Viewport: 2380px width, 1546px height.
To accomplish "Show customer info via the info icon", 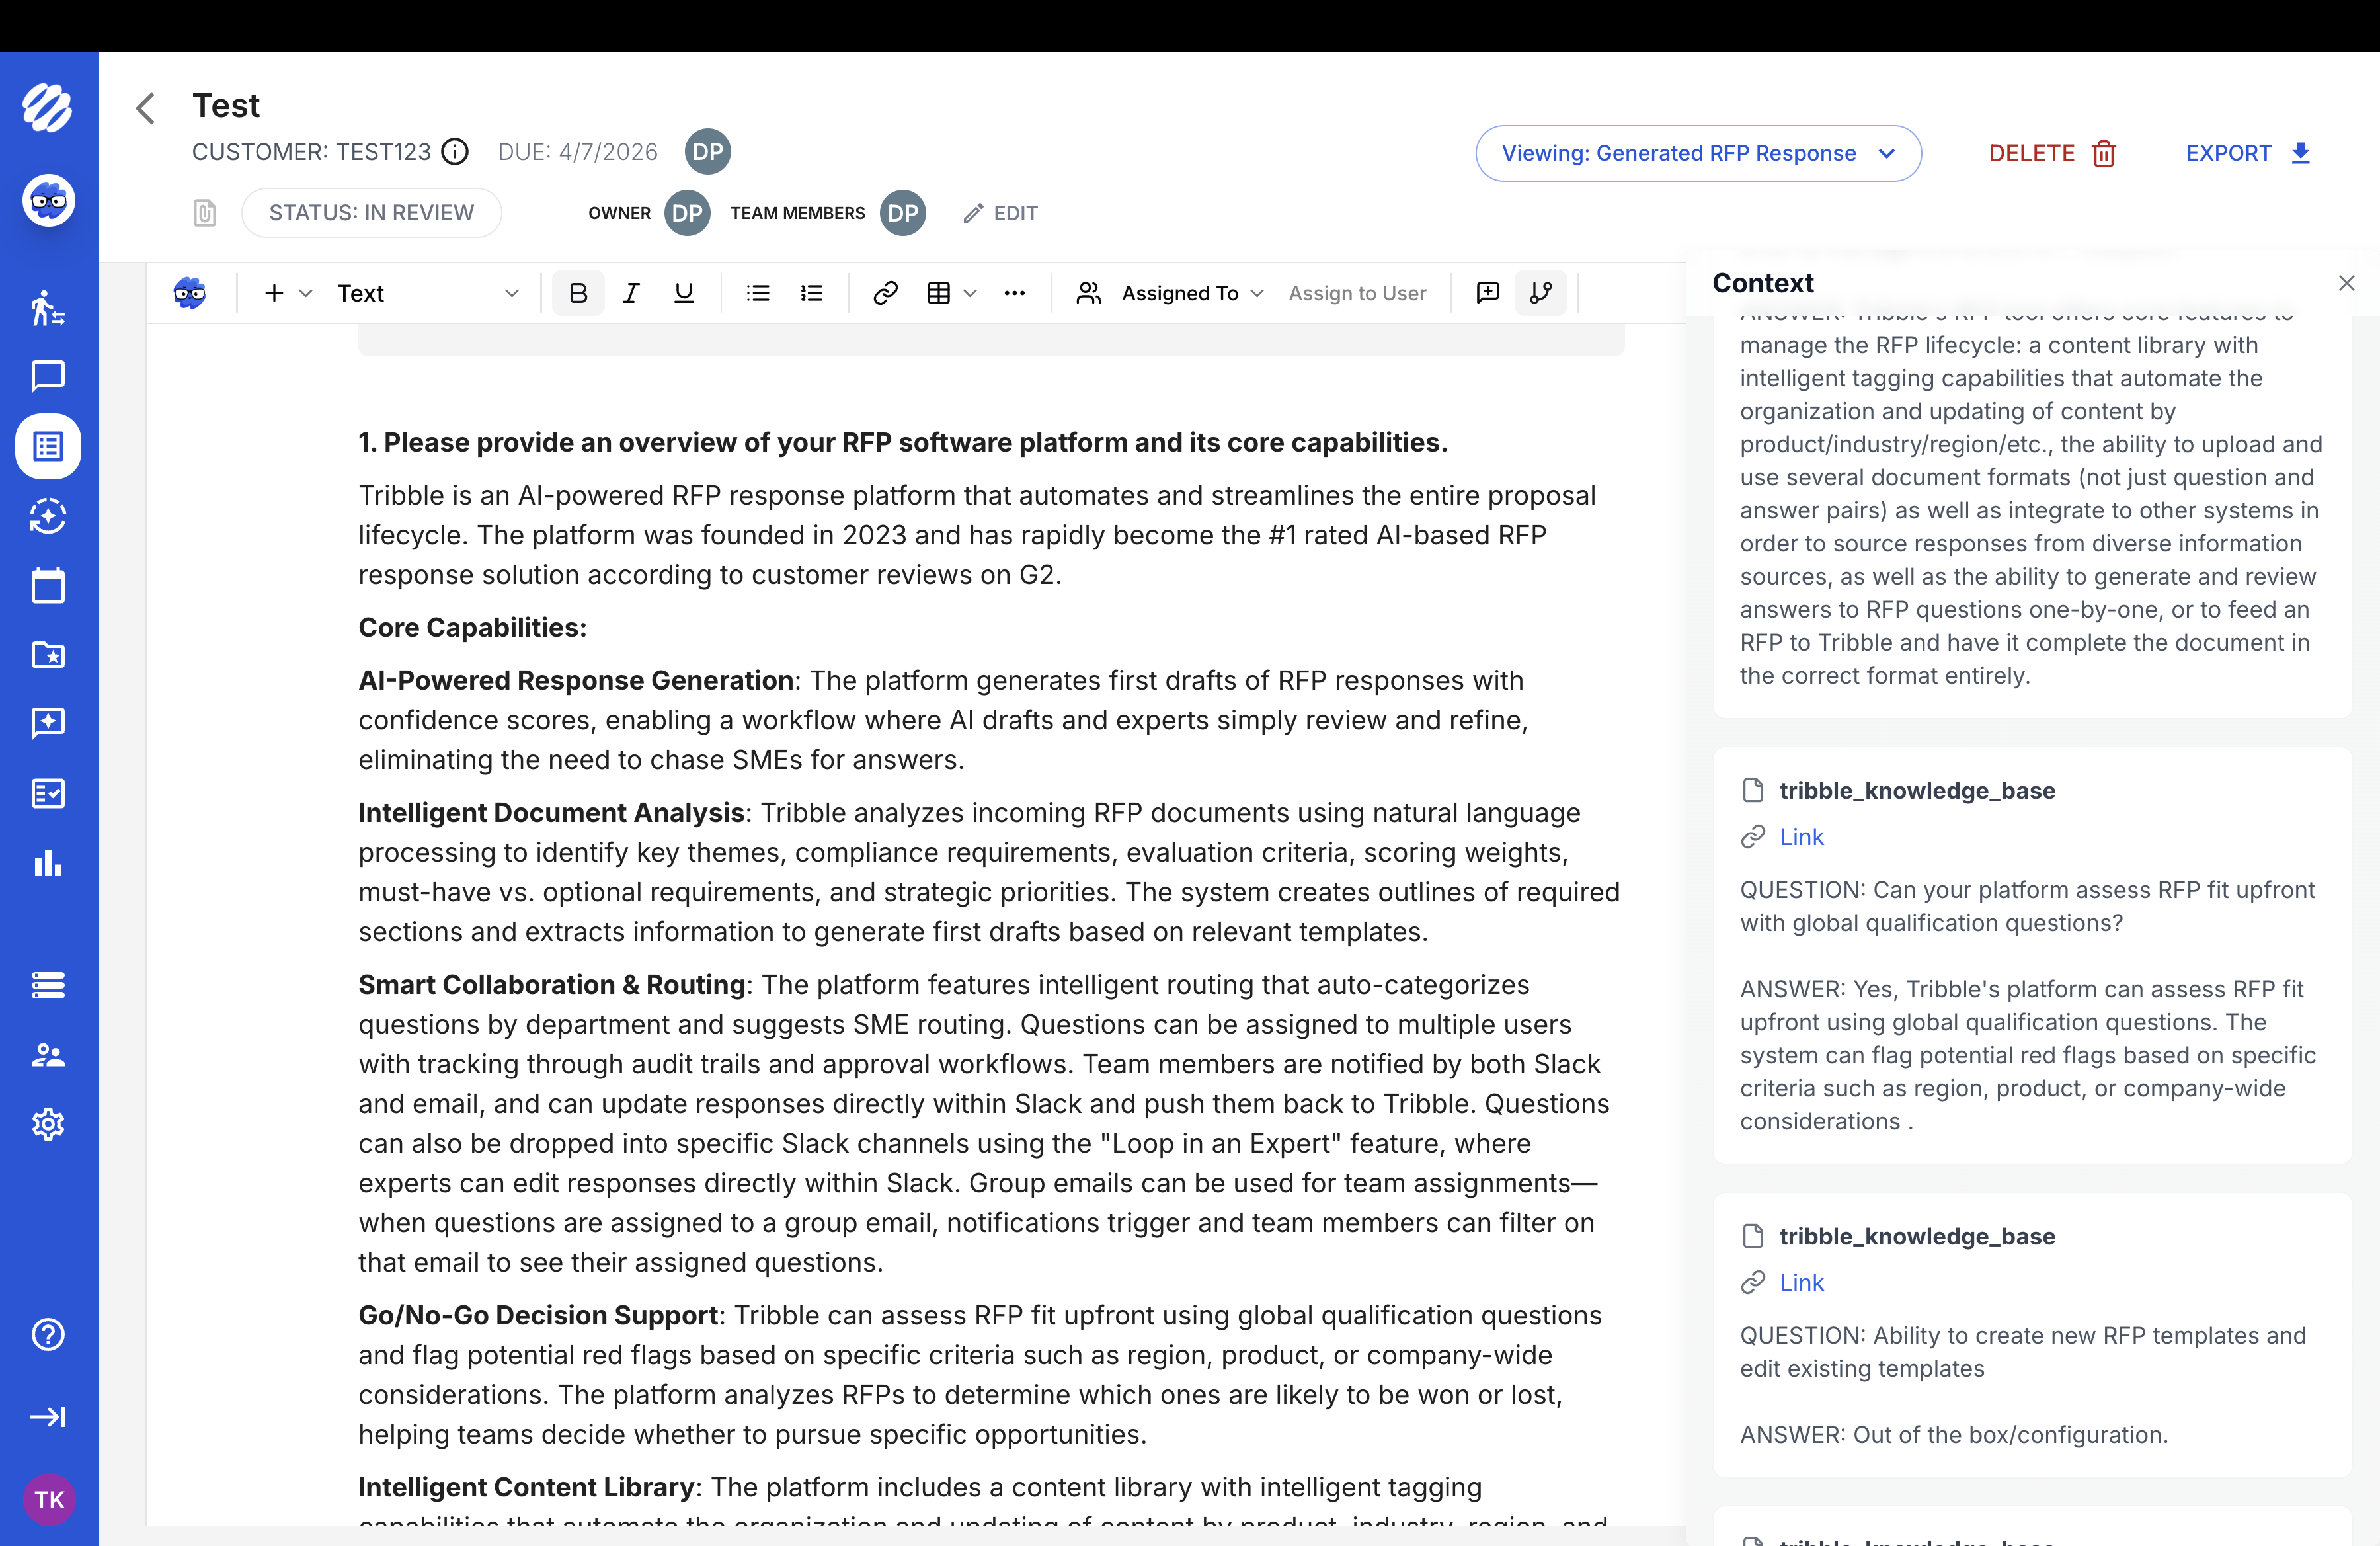I will 455,152.
